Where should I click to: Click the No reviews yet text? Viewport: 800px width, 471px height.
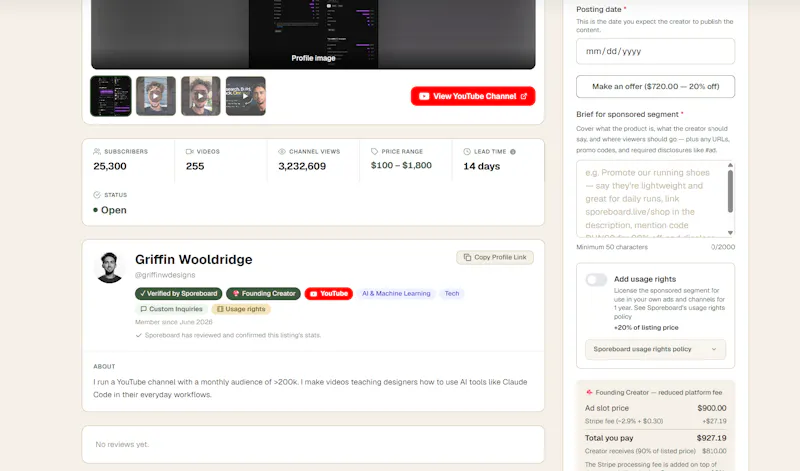[122, 444]
